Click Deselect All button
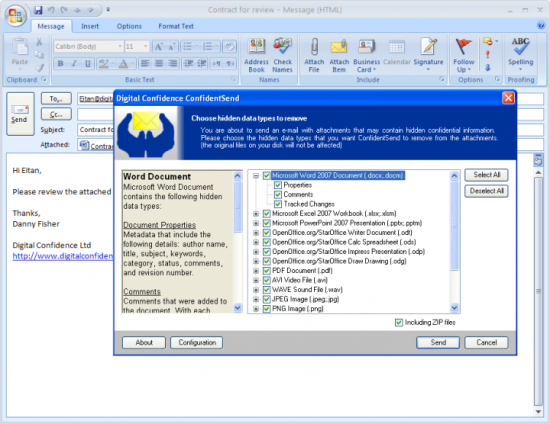Image resolution: width=550 pixels, height=424 pixels. pyautogui.click(x=487, y=191)
